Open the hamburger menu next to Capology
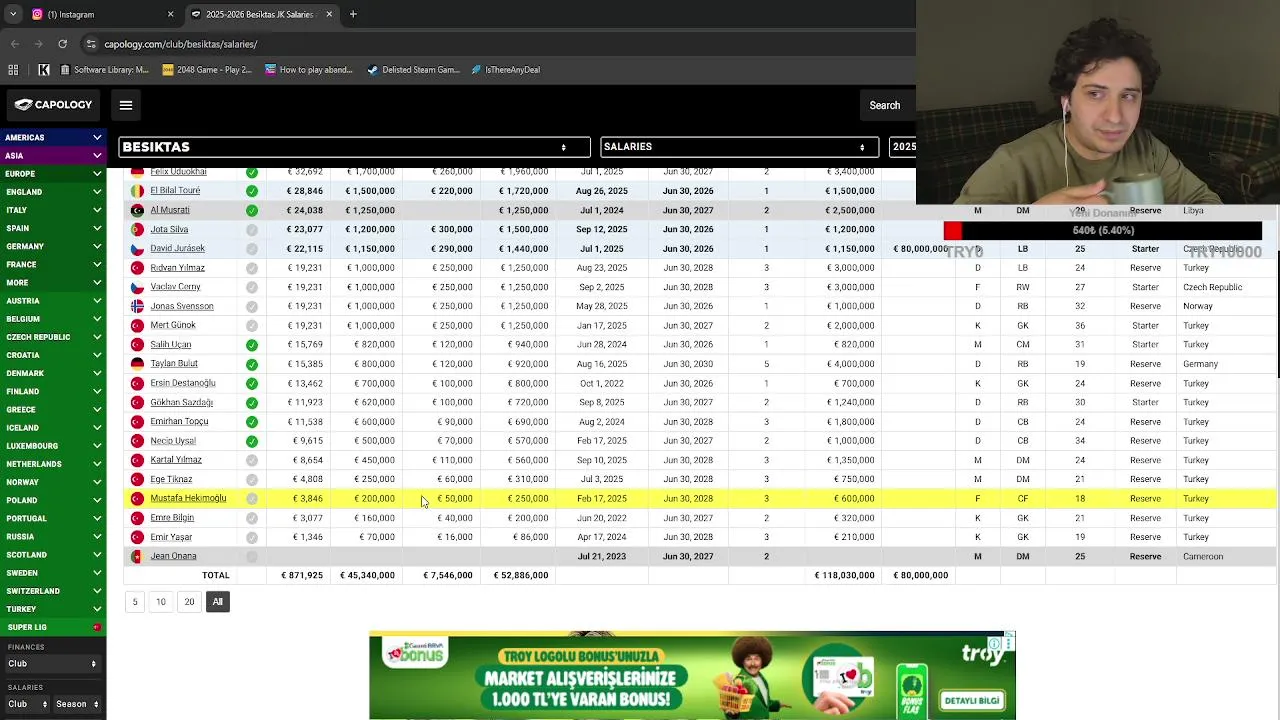Screen dimensions: 1280x720 point(126,105)
